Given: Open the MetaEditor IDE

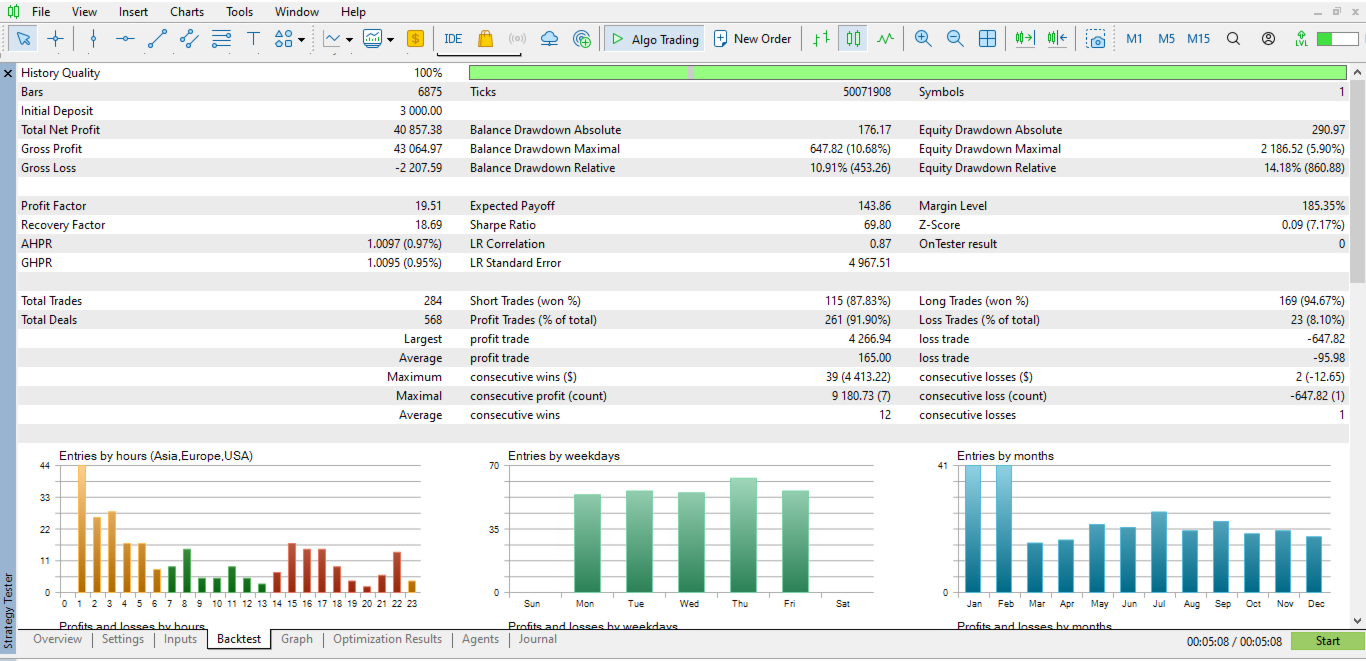Looking at the screenshot, I should coord(453,39).
